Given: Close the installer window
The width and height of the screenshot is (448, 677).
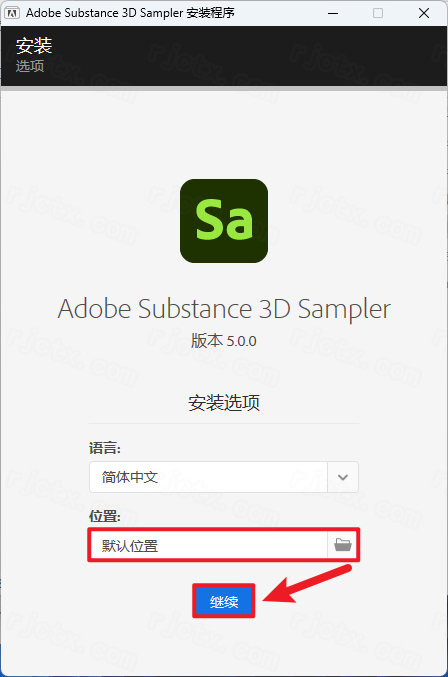Looking at the screenshot, I should click(424, 13).
